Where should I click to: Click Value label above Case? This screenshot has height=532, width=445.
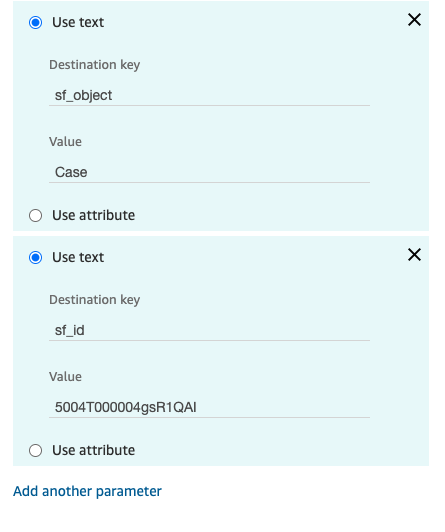pyautogui.click(x=65, y=142)
